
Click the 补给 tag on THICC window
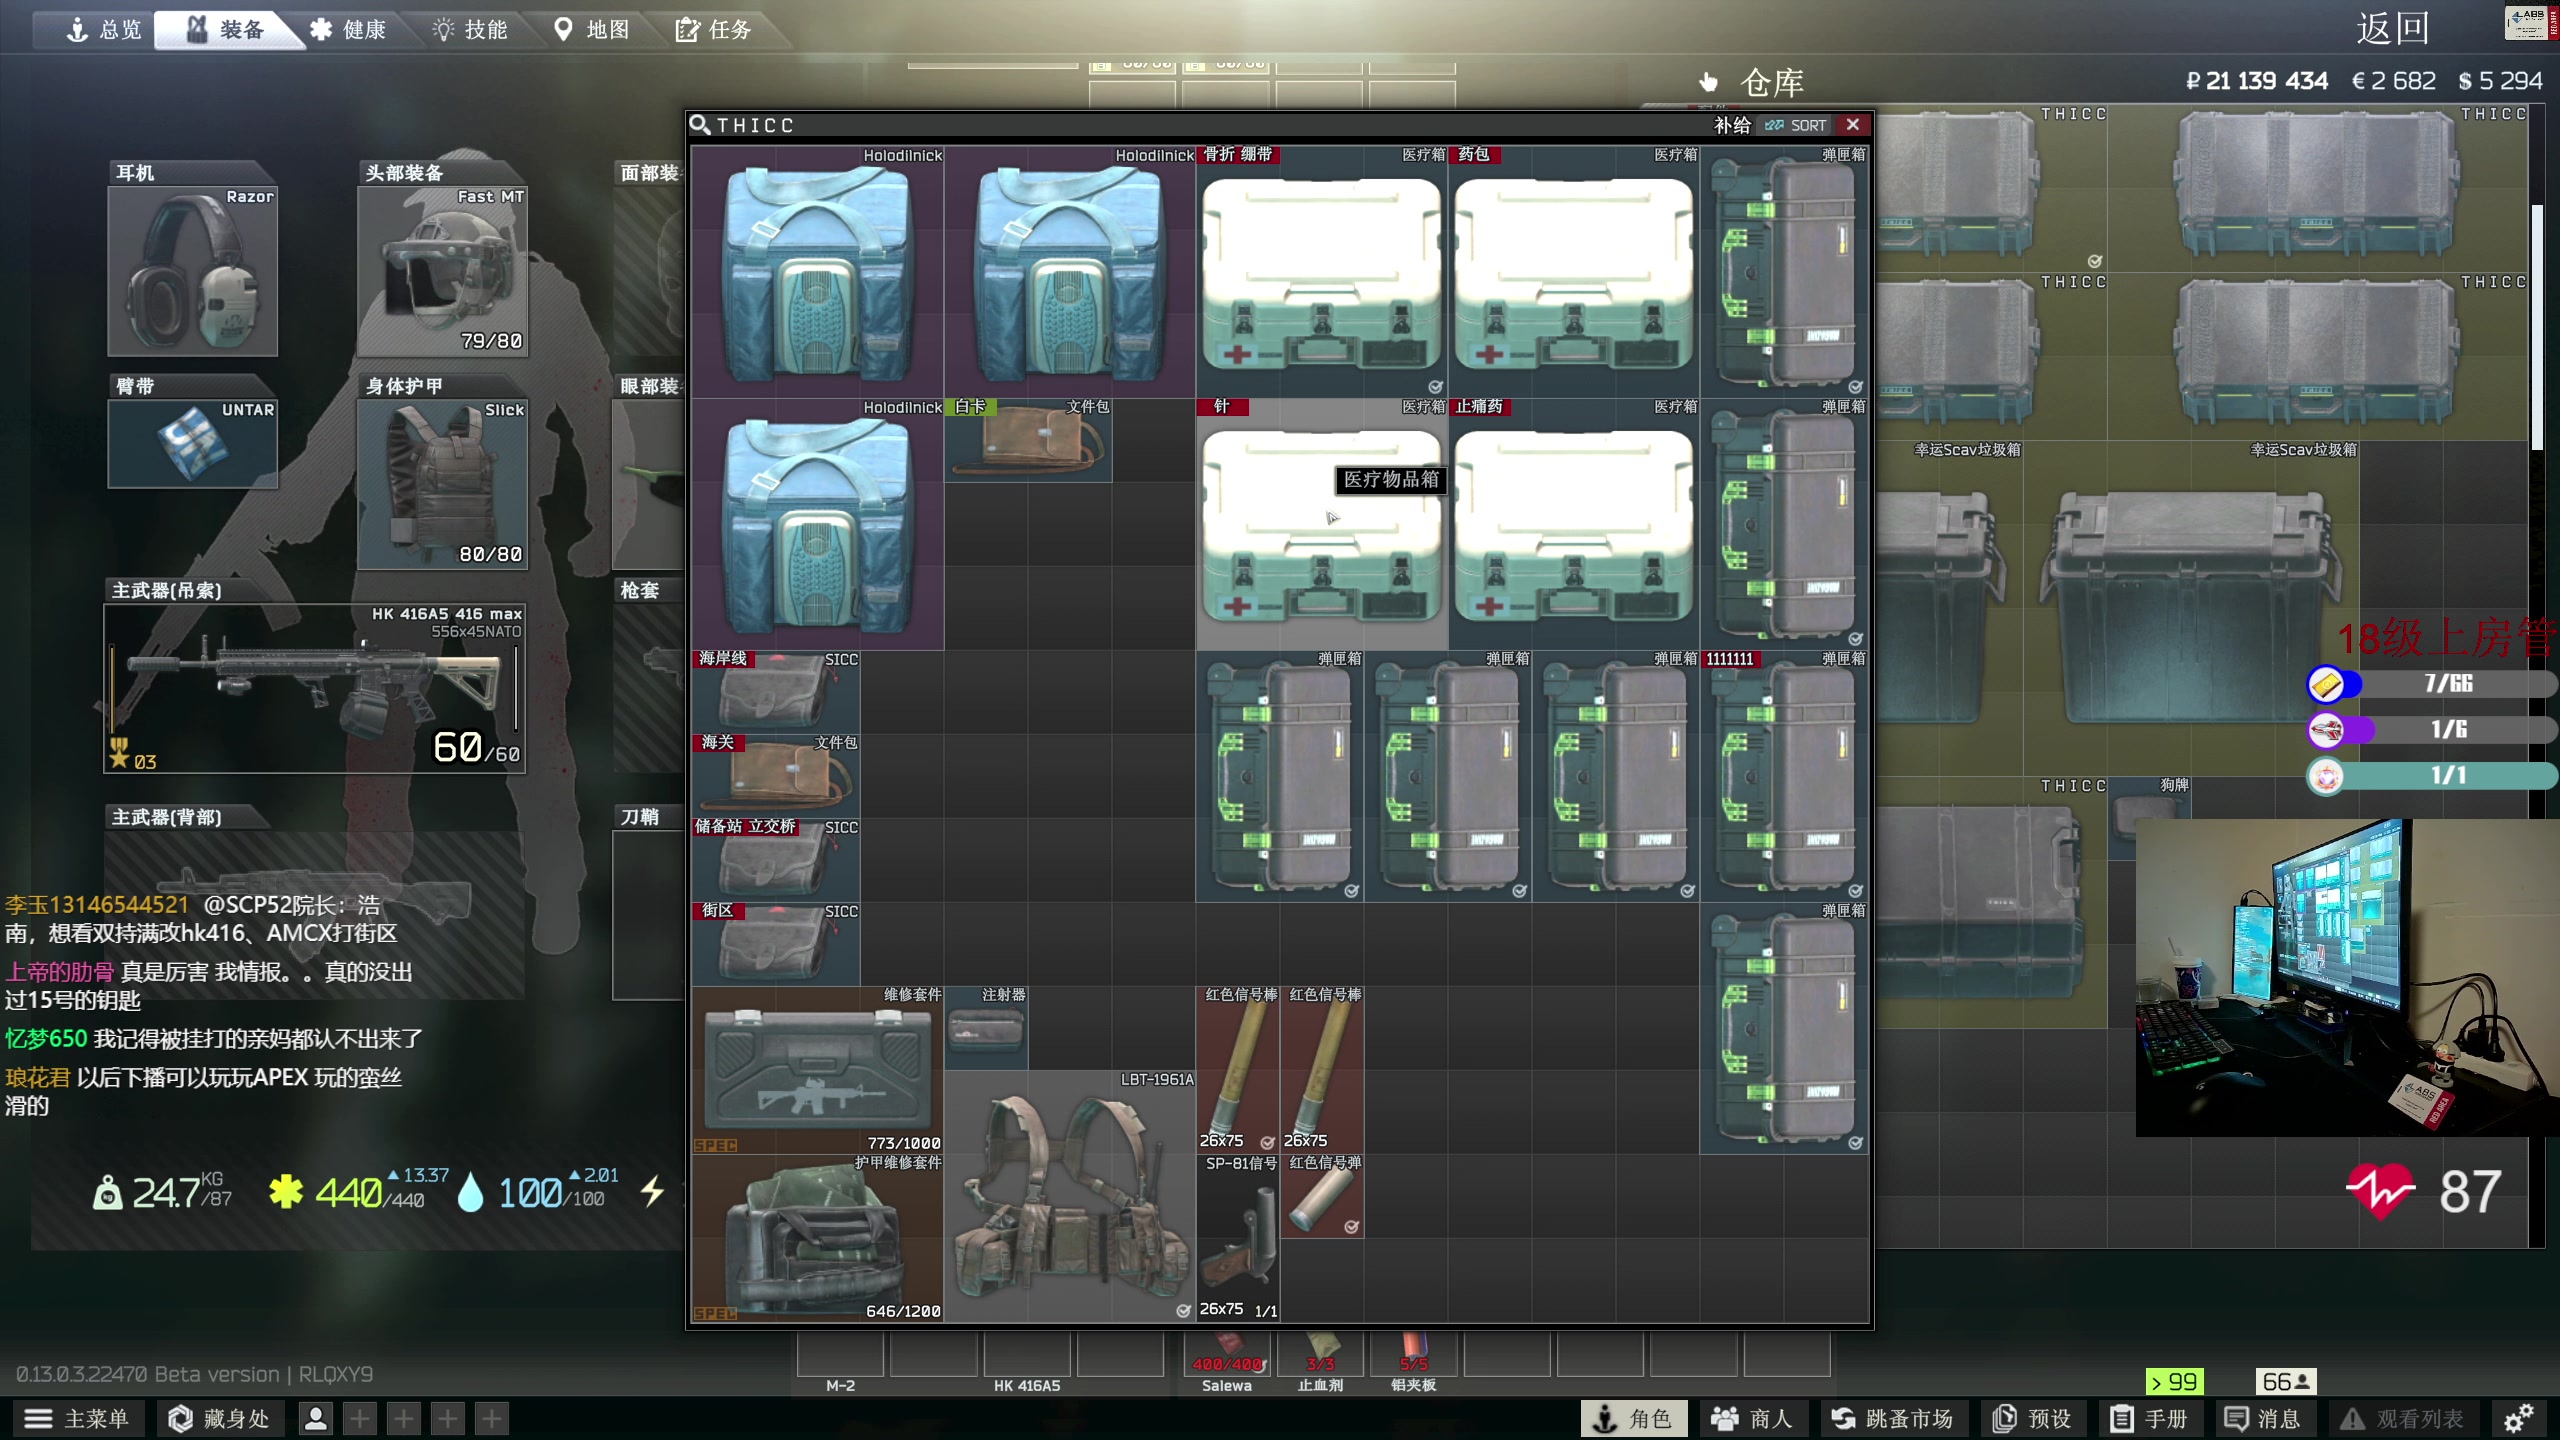1732,125
